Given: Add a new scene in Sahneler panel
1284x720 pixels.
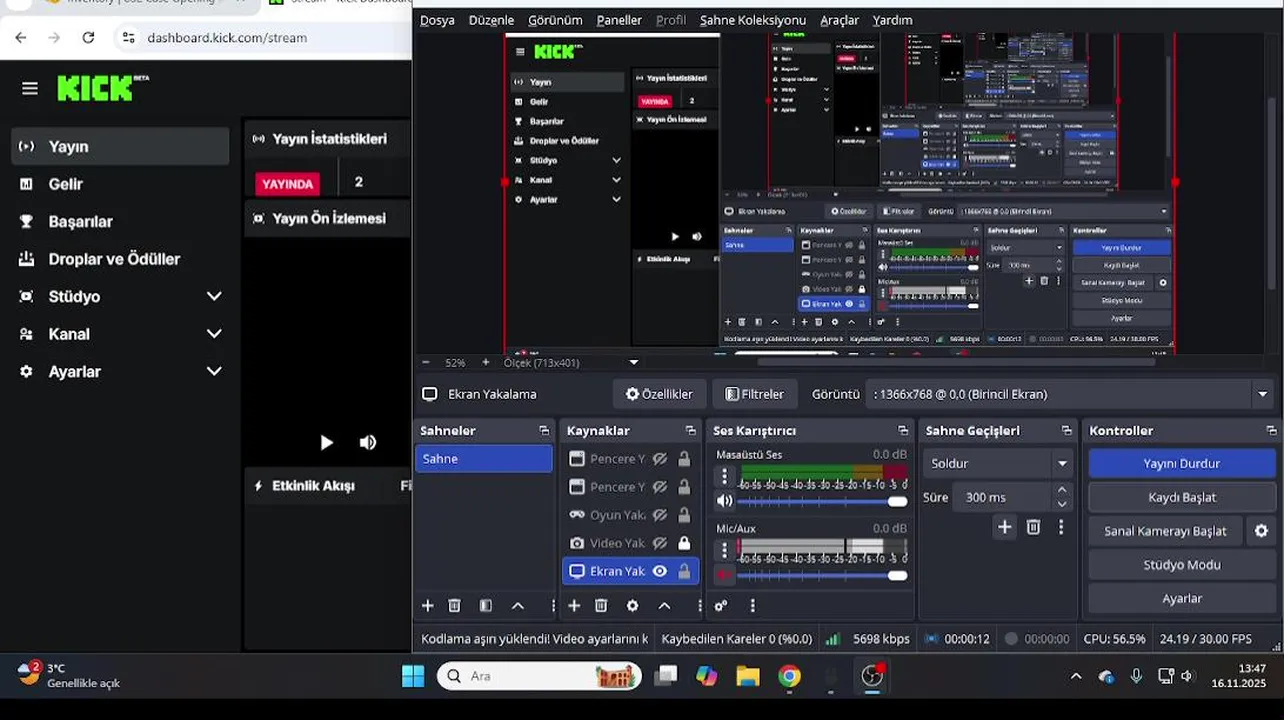Looking at the screenshot, I should [428, 606].
